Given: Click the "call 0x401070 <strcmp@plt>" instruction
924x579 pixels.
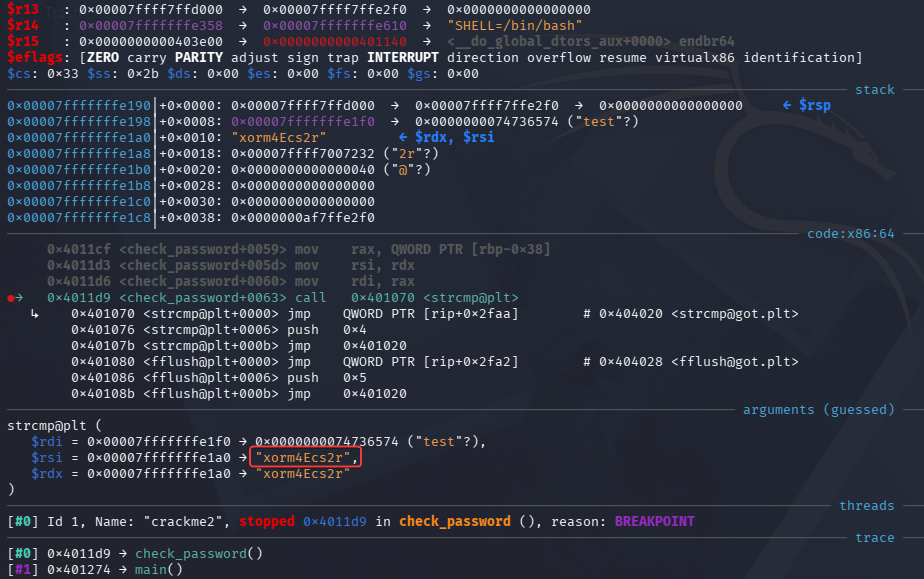Looking at the screenshot, I should coord(407,298).
